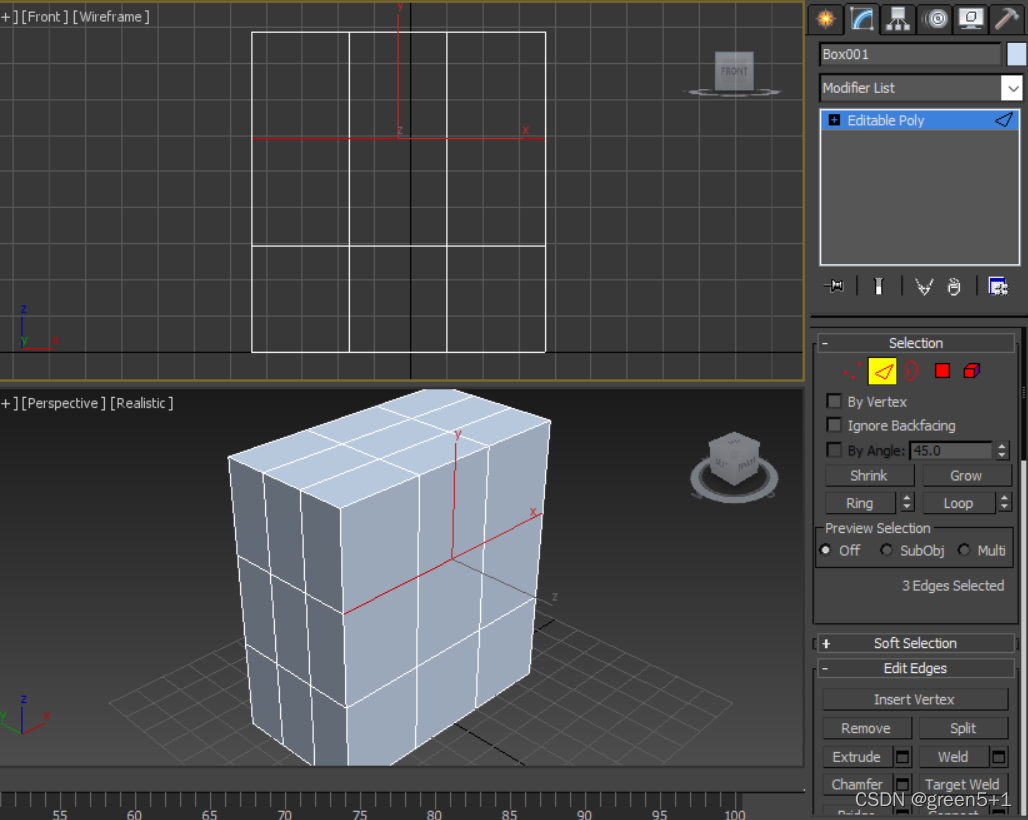1028x820 pixels.
Task: Expand the Soft Selection rollout
Action: 916,644
